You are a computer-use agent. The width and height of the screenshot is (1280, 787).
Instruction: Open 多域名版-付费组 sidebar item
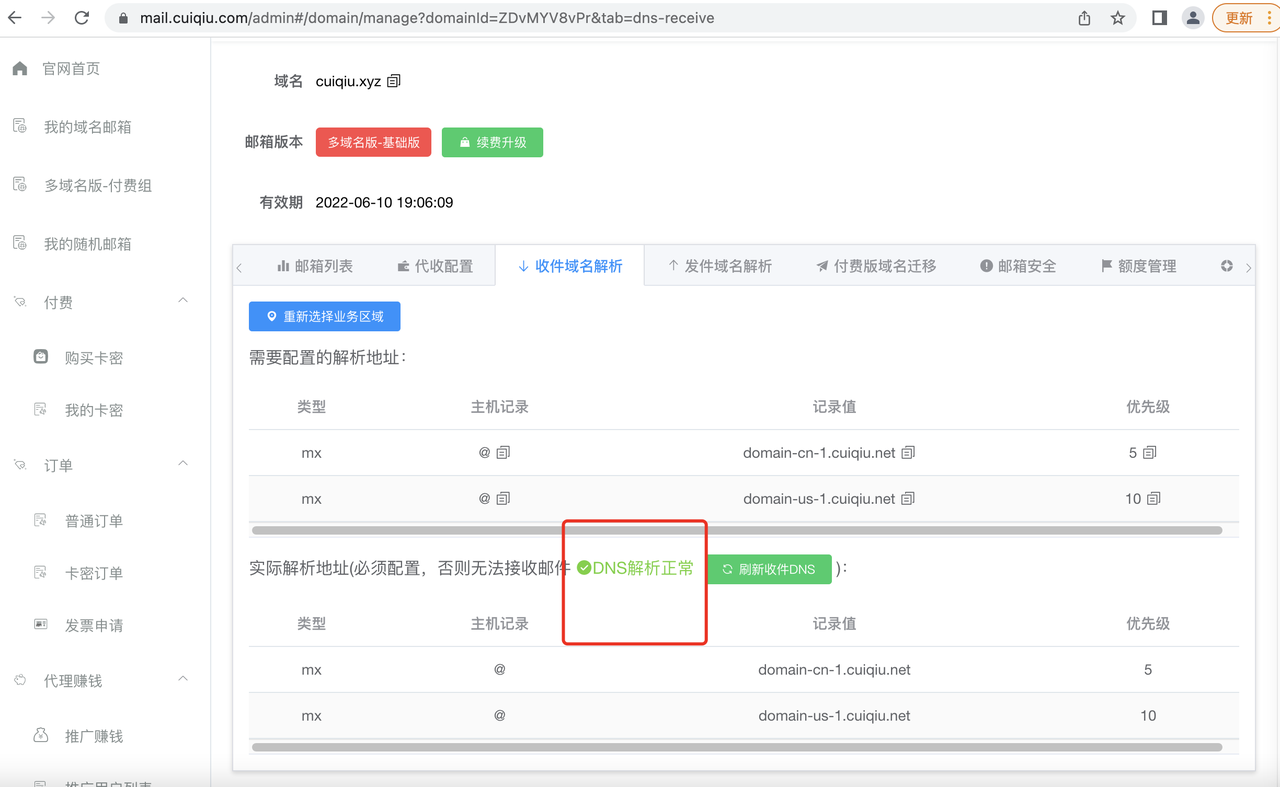(x=98, y=185)
